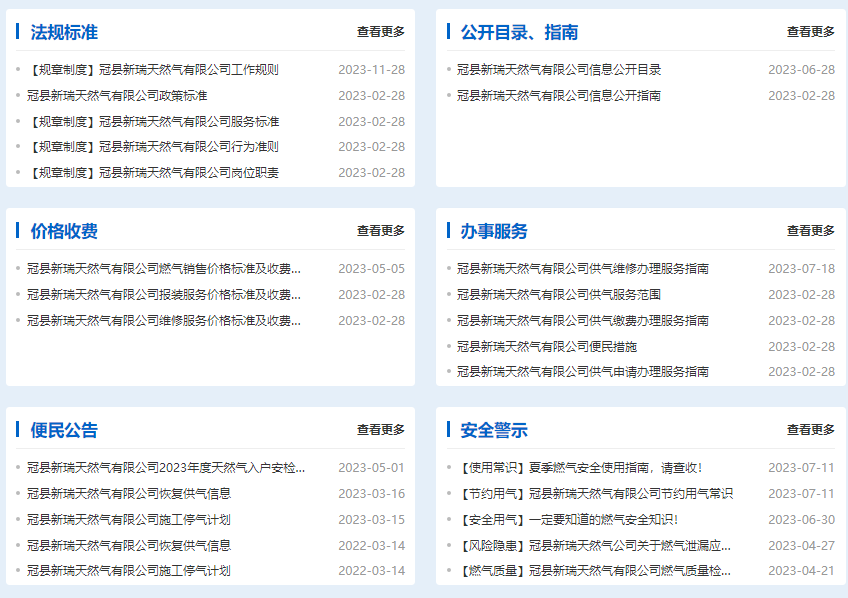Screen dimensions: 848x598
Task: Open 恢复供气信息 notice dated 2022-03-14
Action: [129, 546]
